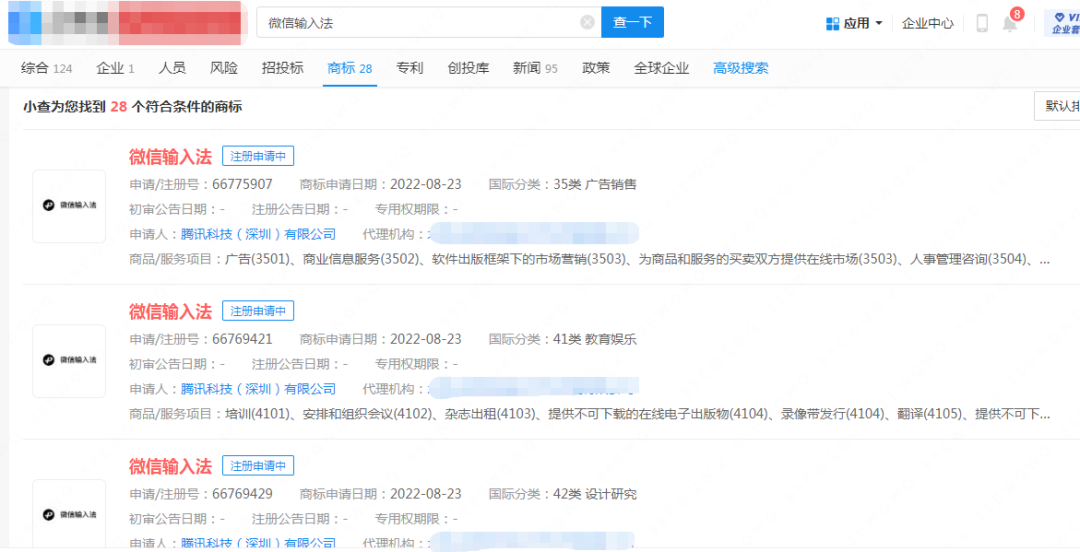
Task: Switch to 政策 tab
Action: [x=596, y=68]
